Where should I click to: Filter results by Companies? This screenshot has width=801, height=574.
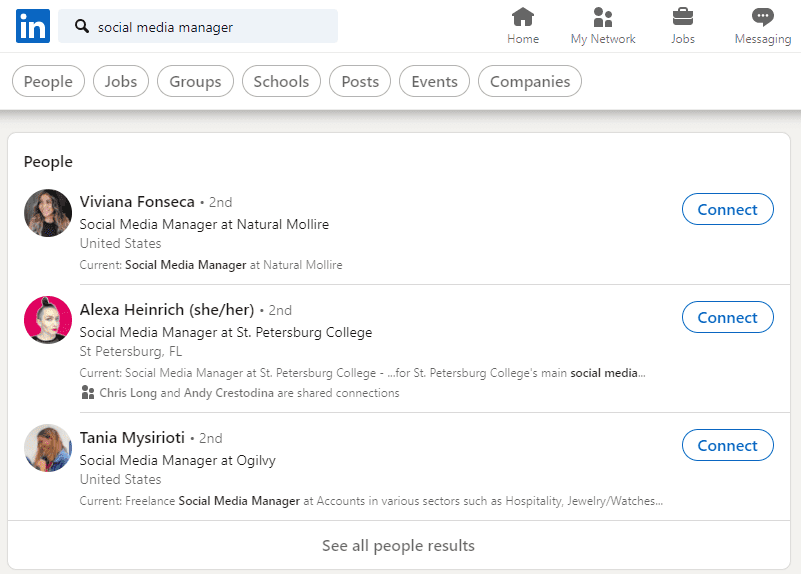tap(530, 81)
